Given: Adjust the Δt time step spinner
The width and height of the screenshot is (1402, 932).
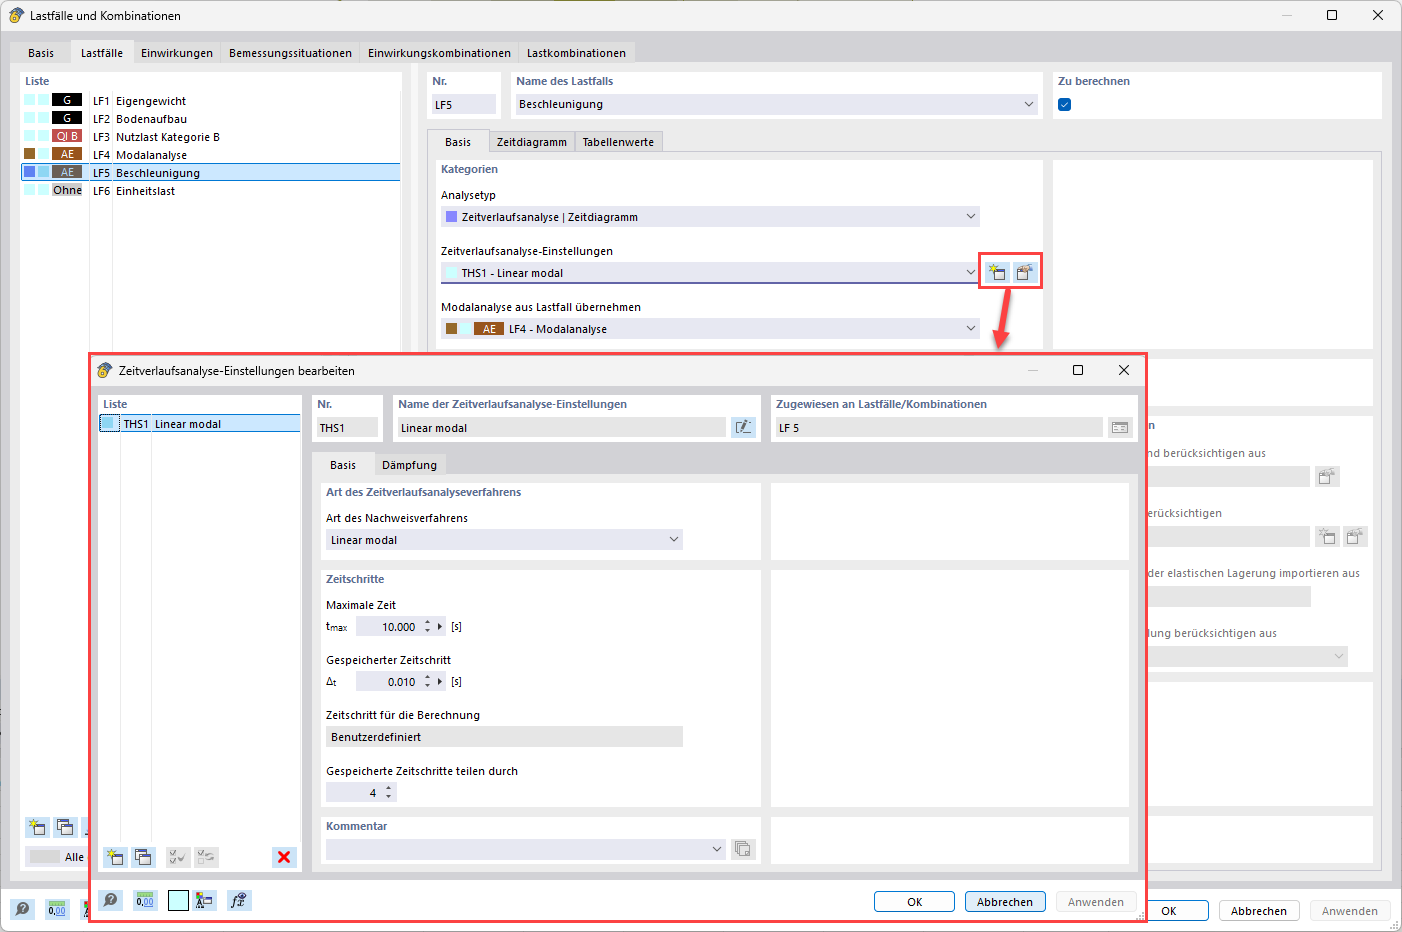Looking at the screenshot, I should pyautogui.click(x=428, y=682).
